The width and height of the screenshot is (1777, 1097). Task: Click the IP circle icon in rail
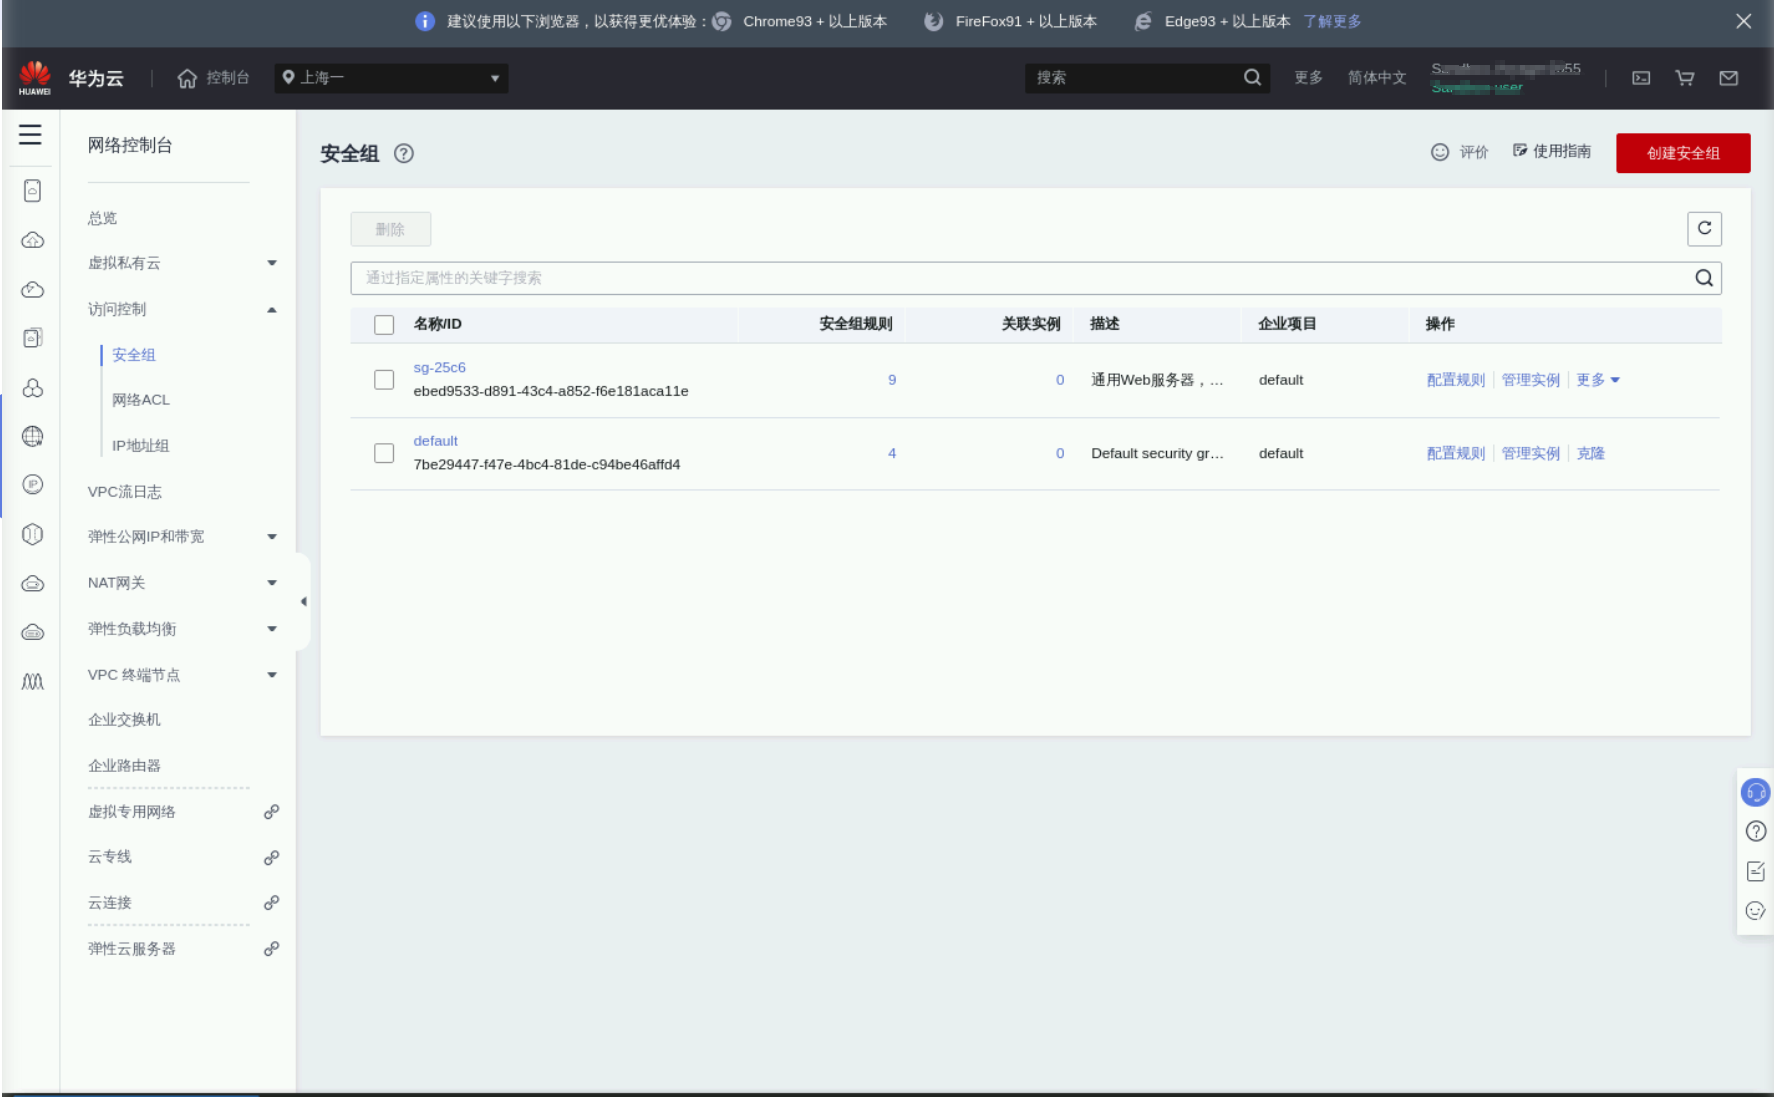click(33, 485)
